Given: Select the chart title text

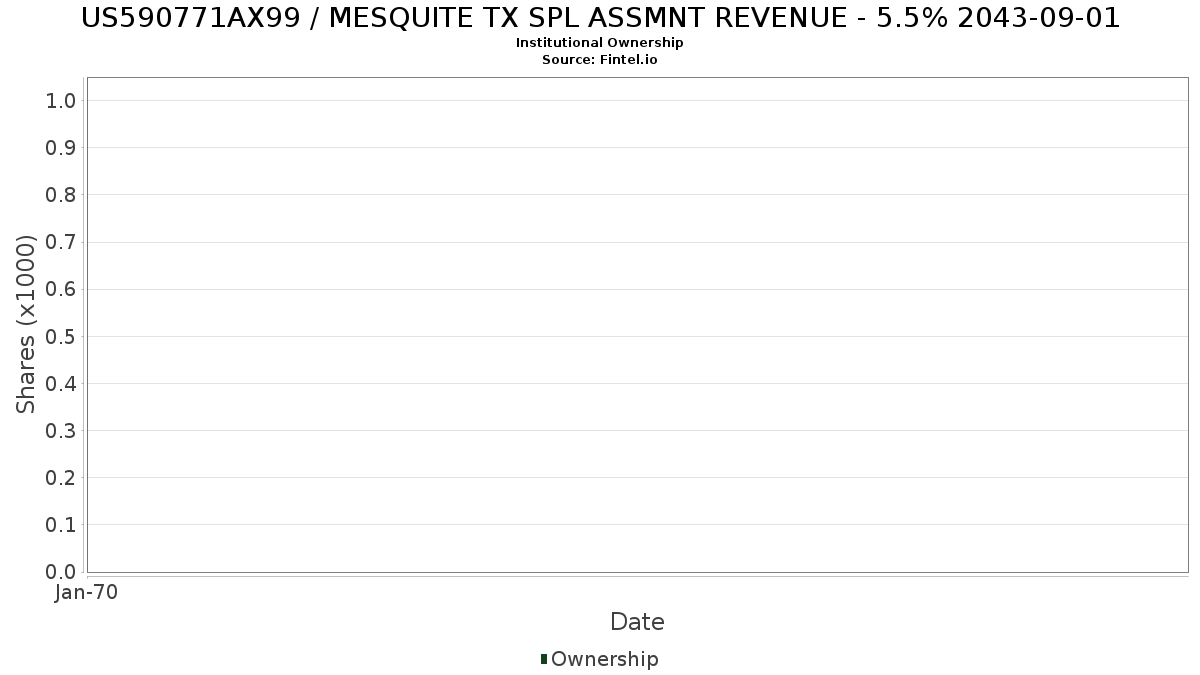Looking at the screenshot, I should click(x=600, y=17).
